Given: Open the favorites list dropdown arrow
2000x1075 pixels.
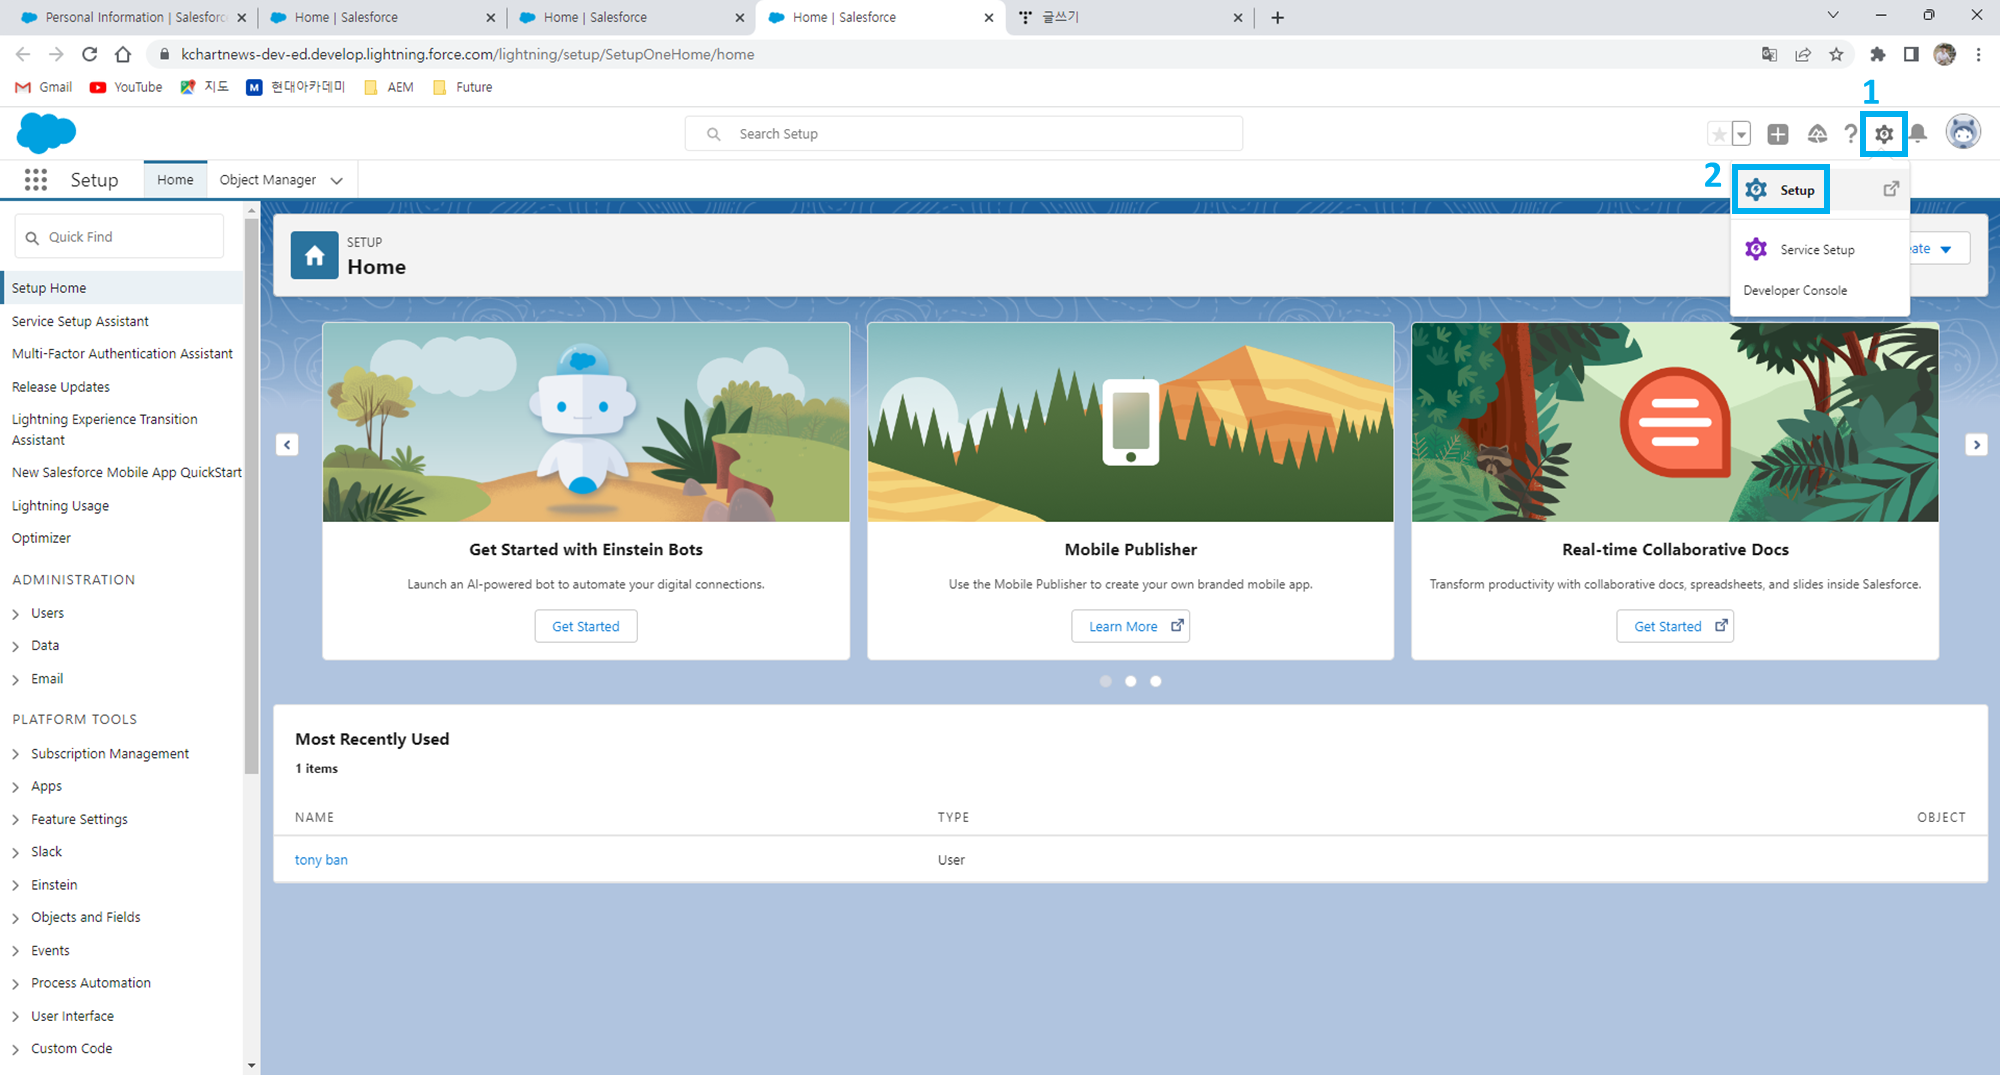Looking at the screenshot, I should pos(1741,134).
